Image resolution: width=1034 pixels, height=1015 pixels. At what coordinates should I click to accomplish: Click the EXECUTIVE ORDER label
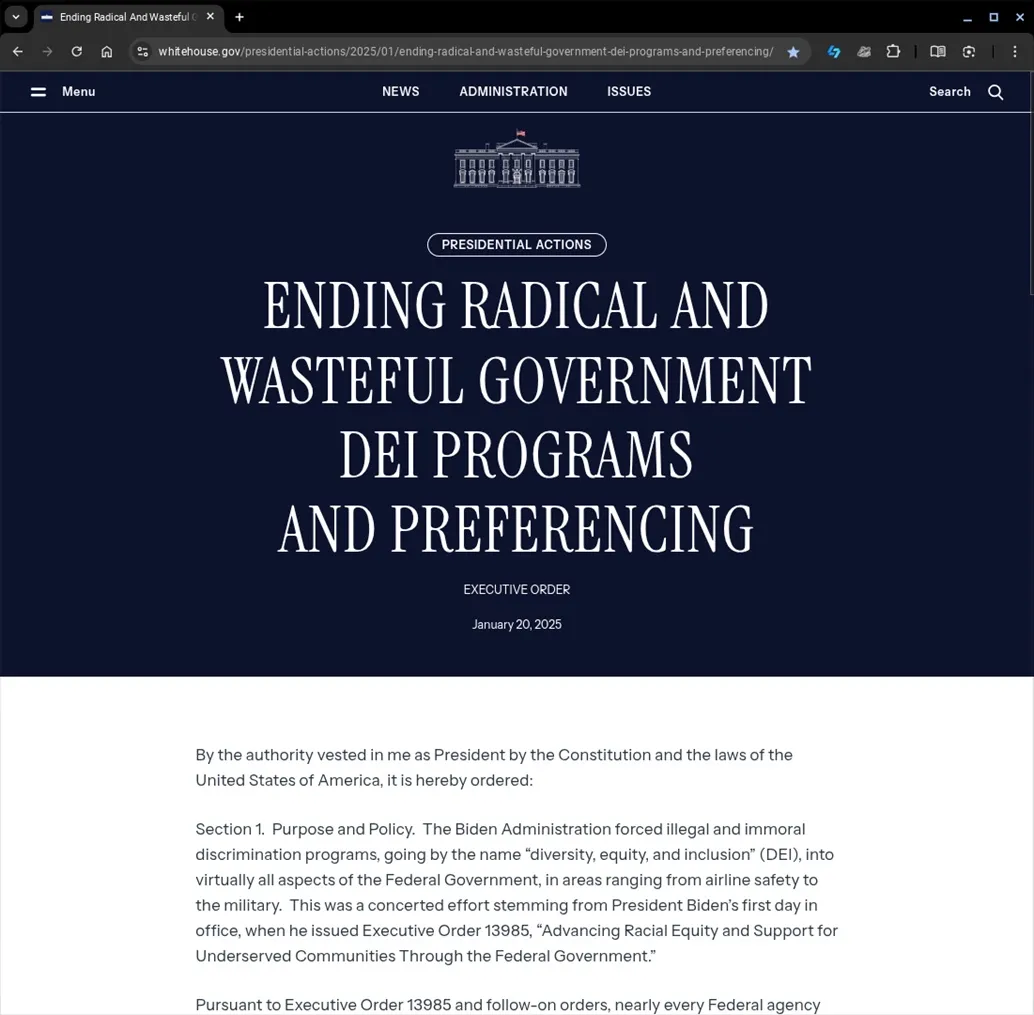click(x=516, y=590)
